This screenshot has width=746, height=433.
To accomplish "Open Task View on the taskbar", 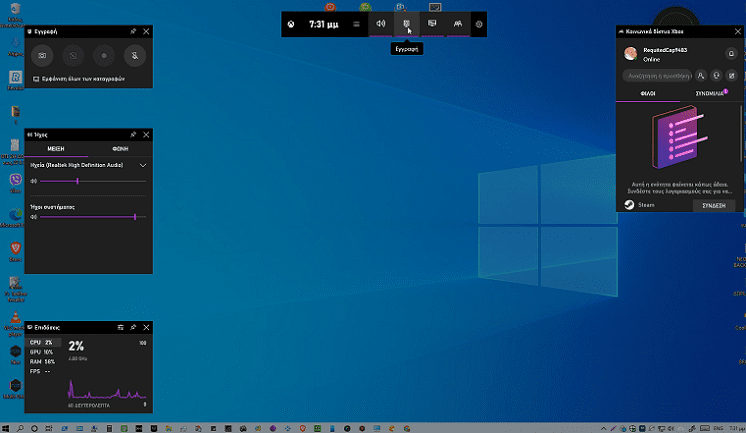I will [49, 428].
